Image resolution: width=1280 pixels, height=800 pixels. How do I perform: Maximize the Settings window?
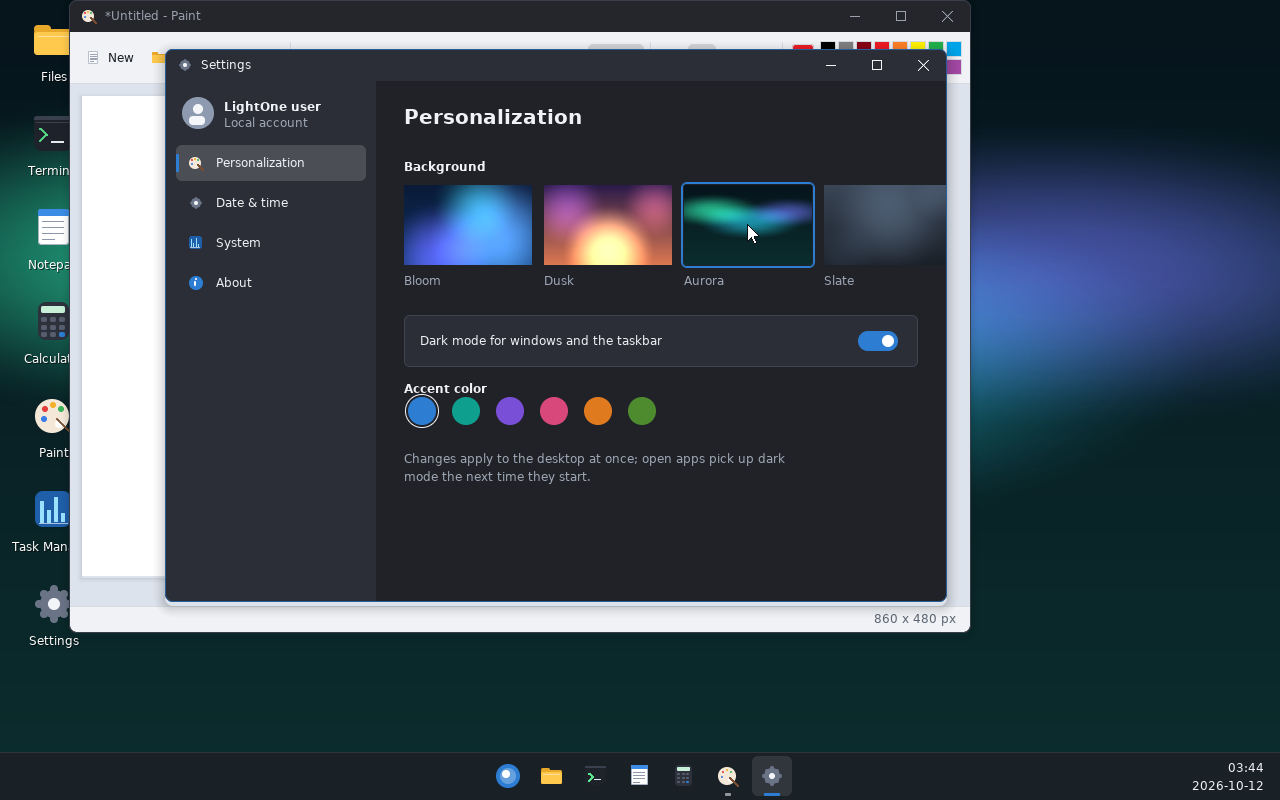[877, 65]
